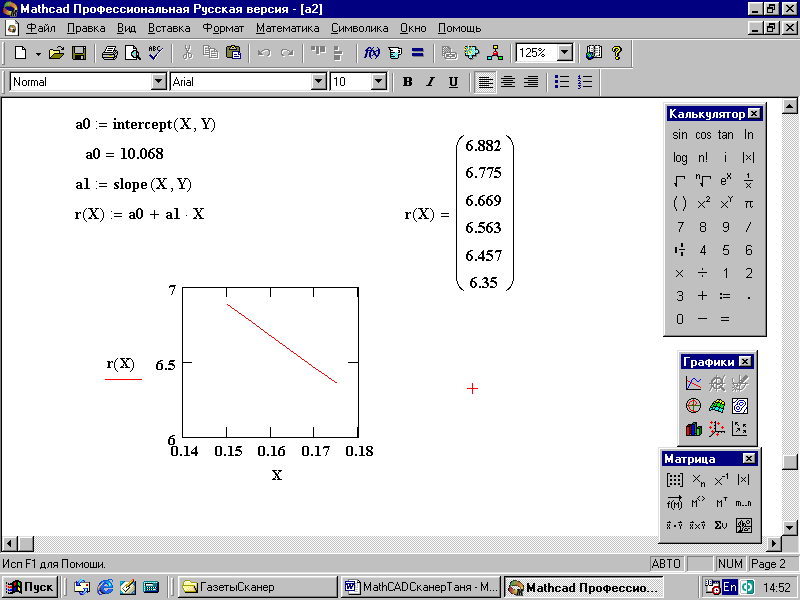Expand the 125% zoom dropdown

coord(564,53)
